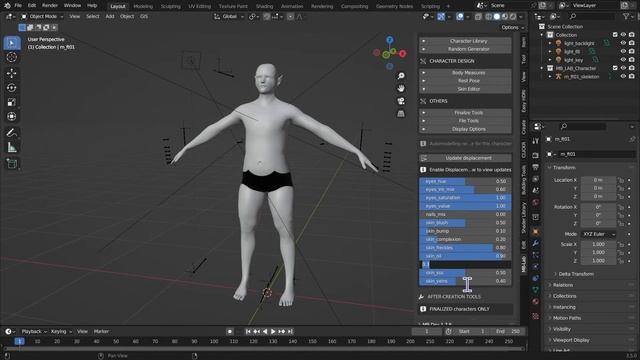Open the viewport Add menu

pyautogui.click(x=110, y=17)
